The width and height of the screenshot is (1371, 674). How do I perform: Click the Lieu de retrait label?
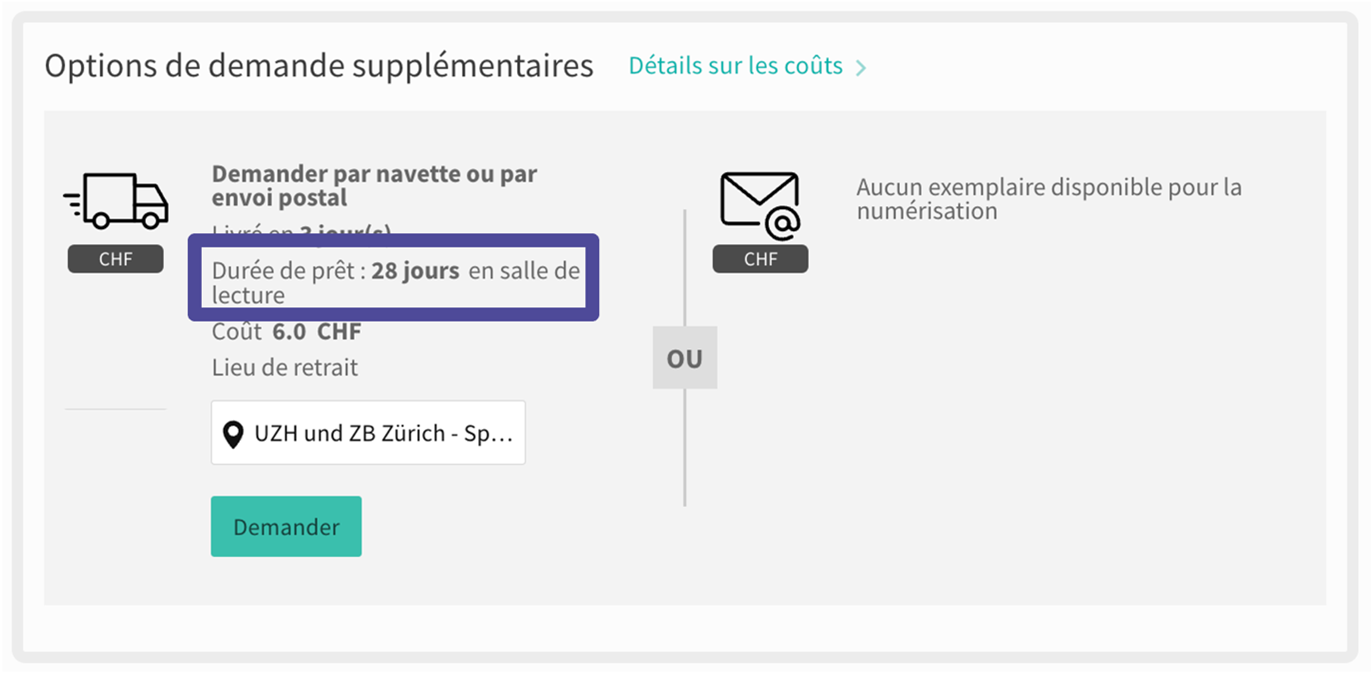click(x=285, y=367)
